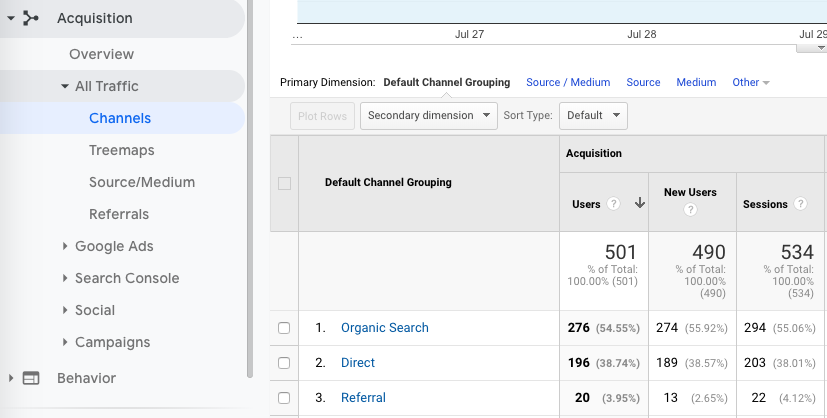Open the Direct channel link

[x=358, y=363]
